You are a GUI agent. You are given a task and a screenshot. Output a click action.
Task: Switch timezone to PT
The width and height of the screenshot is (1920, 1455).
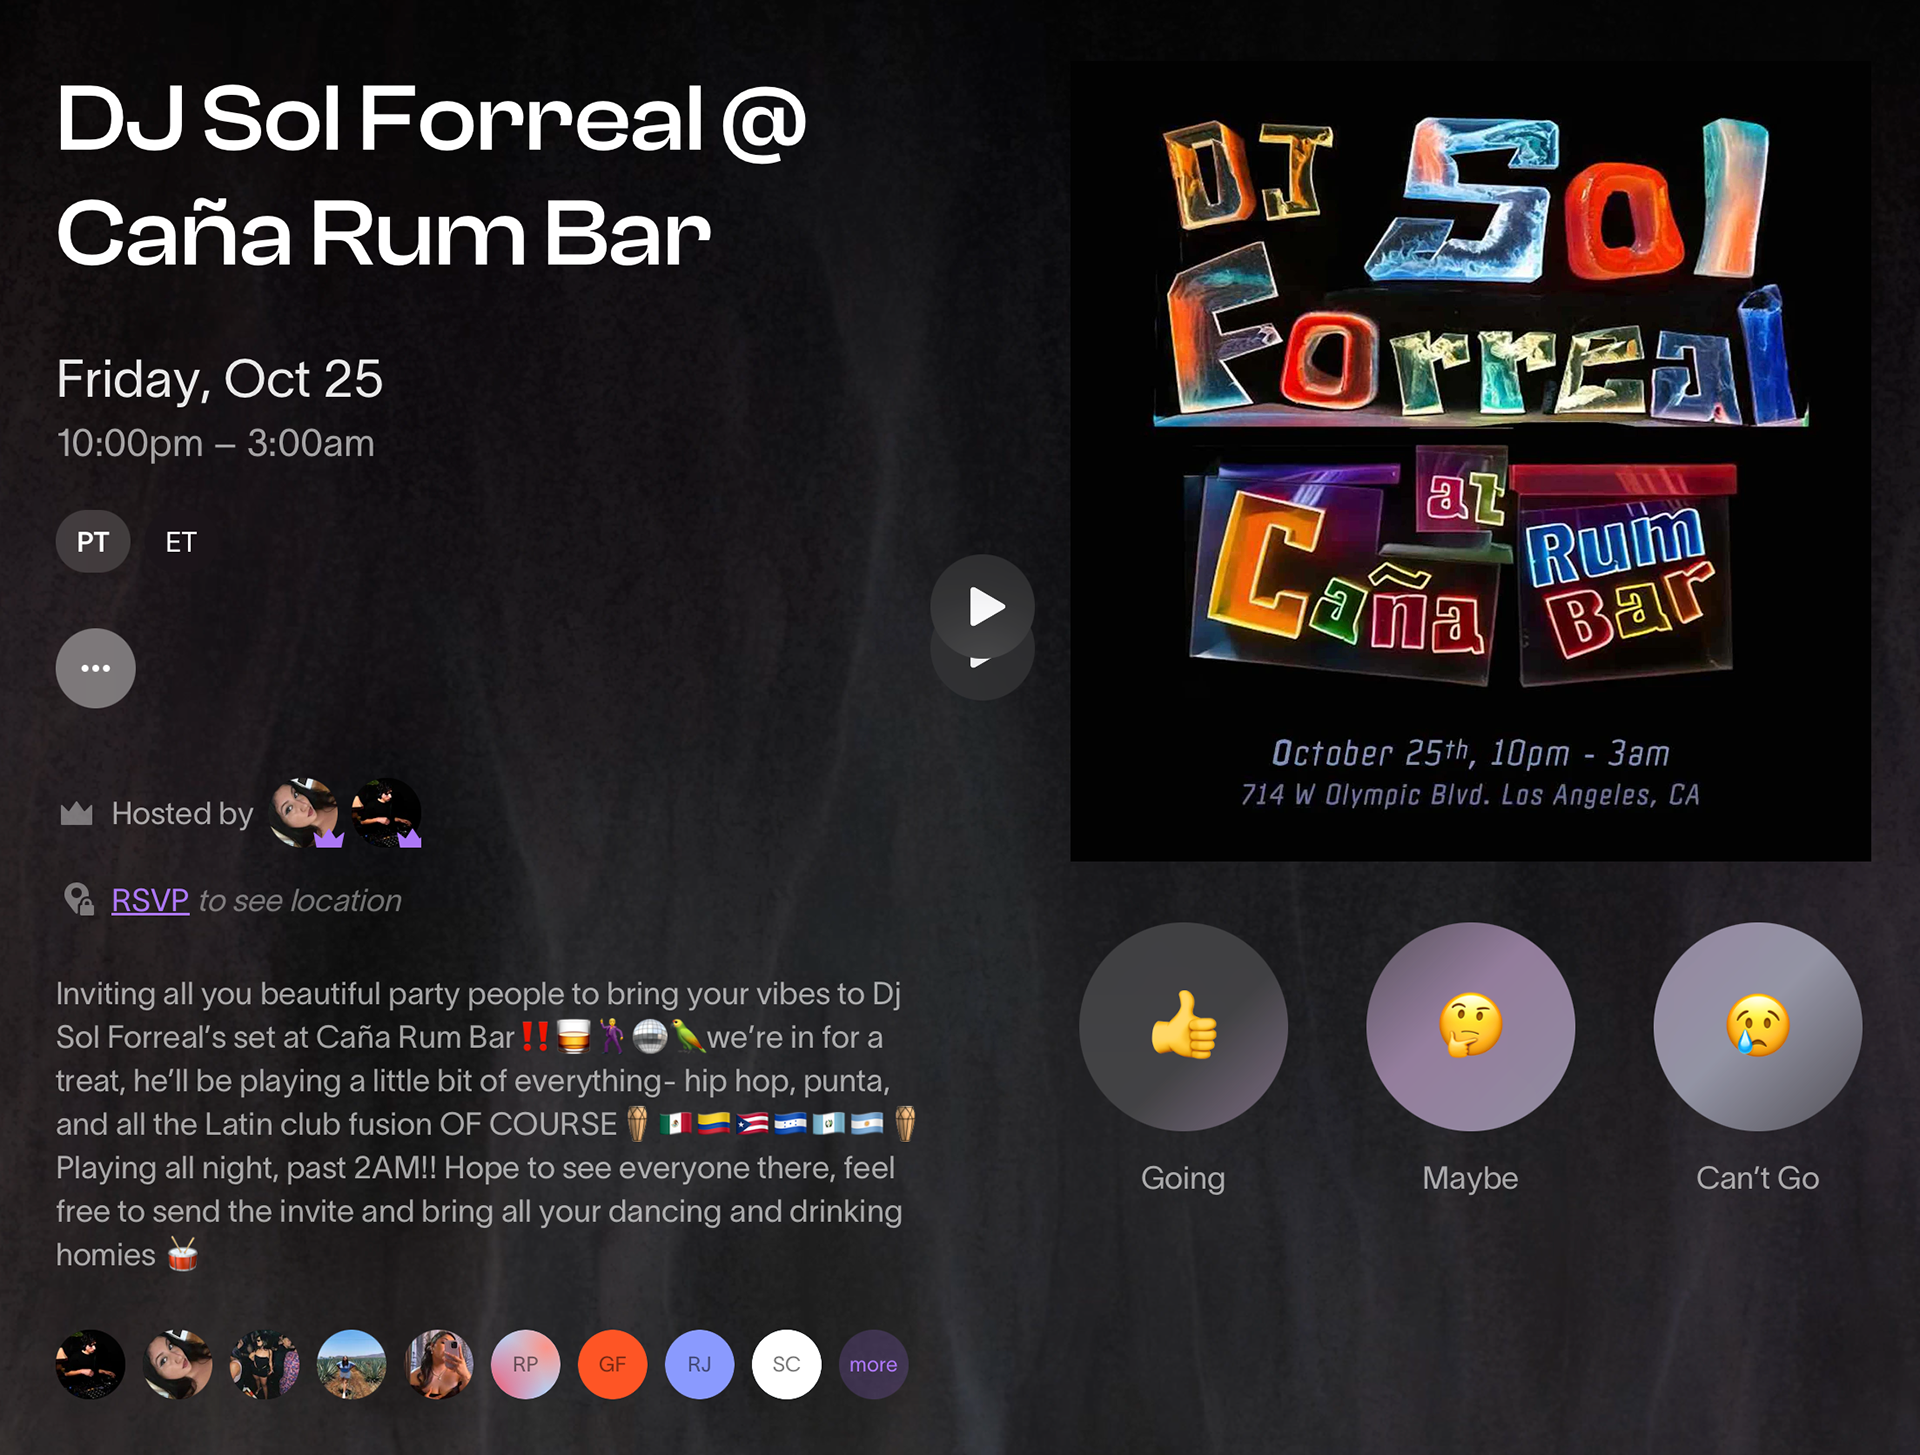point(93,542)
